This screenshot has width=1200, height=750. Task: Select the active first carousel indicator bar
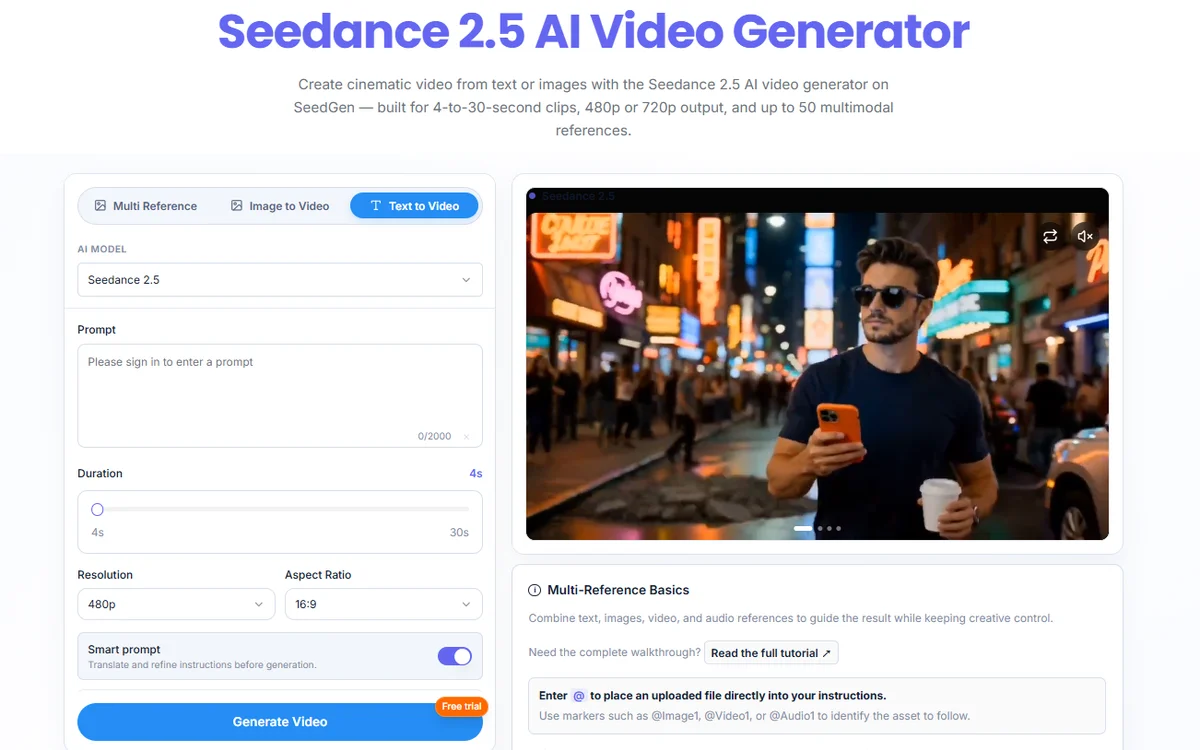803,528
